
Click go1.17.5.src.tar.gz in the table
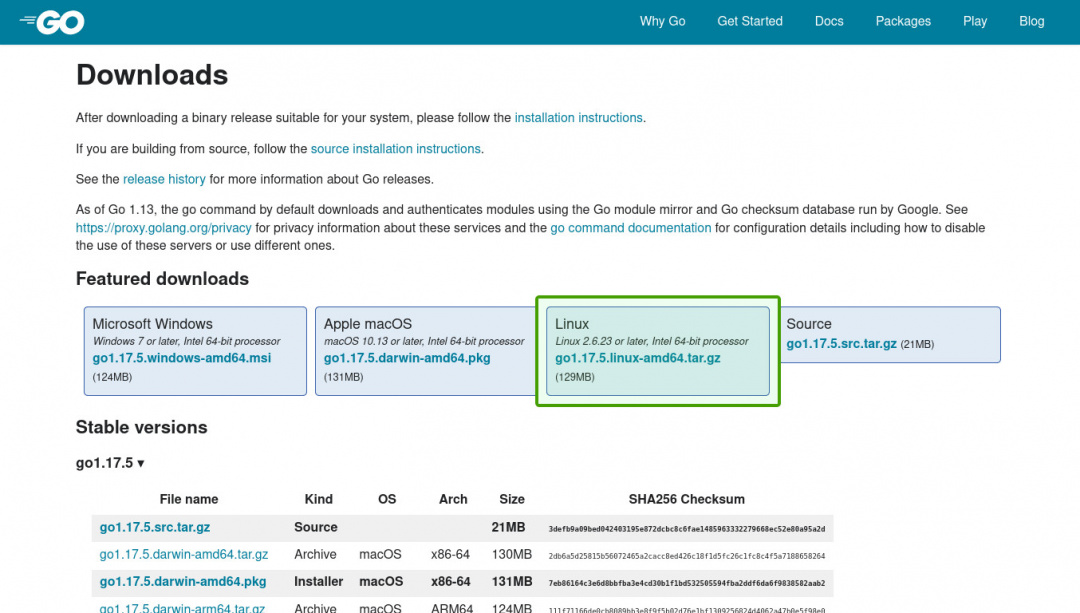point(155,527)
